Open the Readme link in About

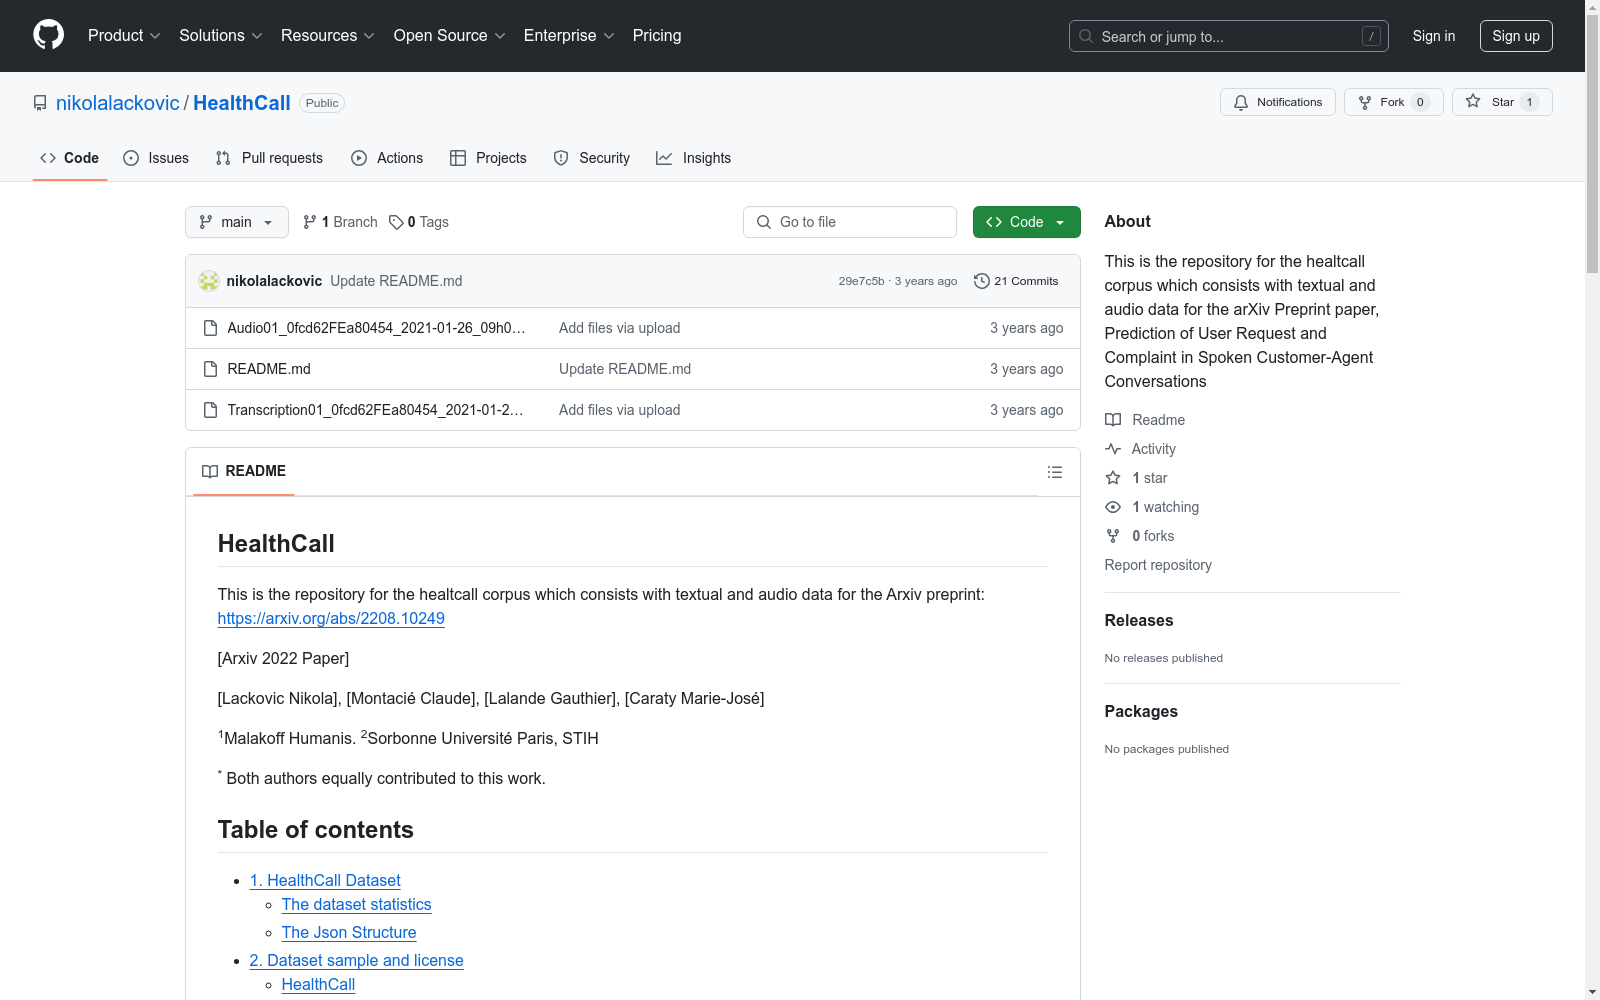tap(1145, 420)
